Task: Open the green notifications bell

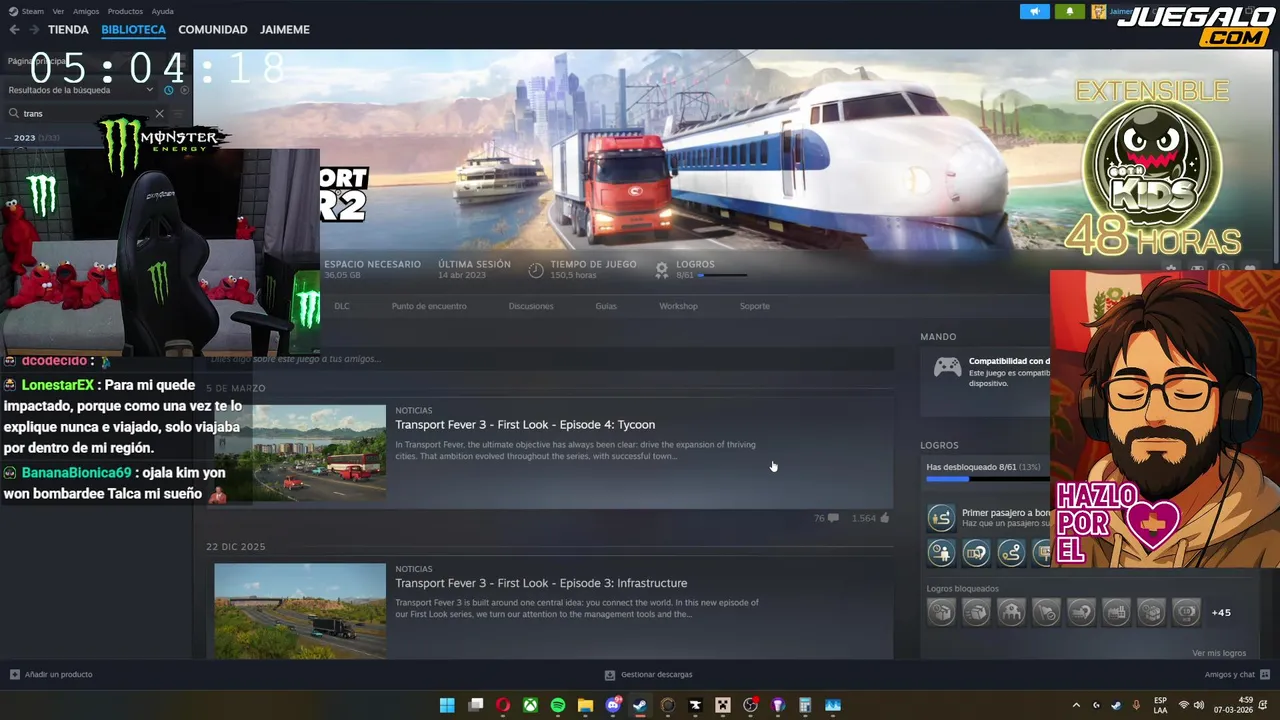Action: [x=1069, y=11]
